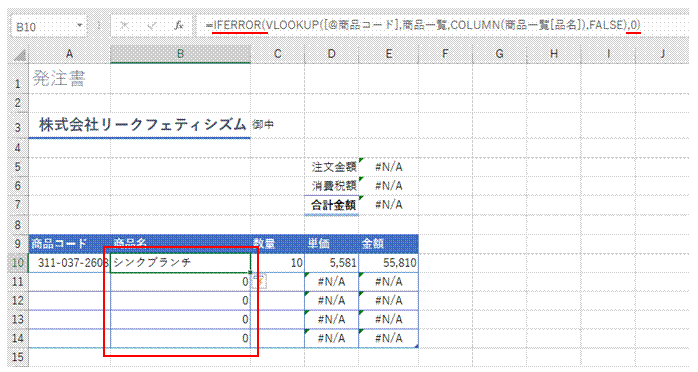698x372 pixels.
Task: Click the #N/A cell next to 合計金額
Action: 388,205
